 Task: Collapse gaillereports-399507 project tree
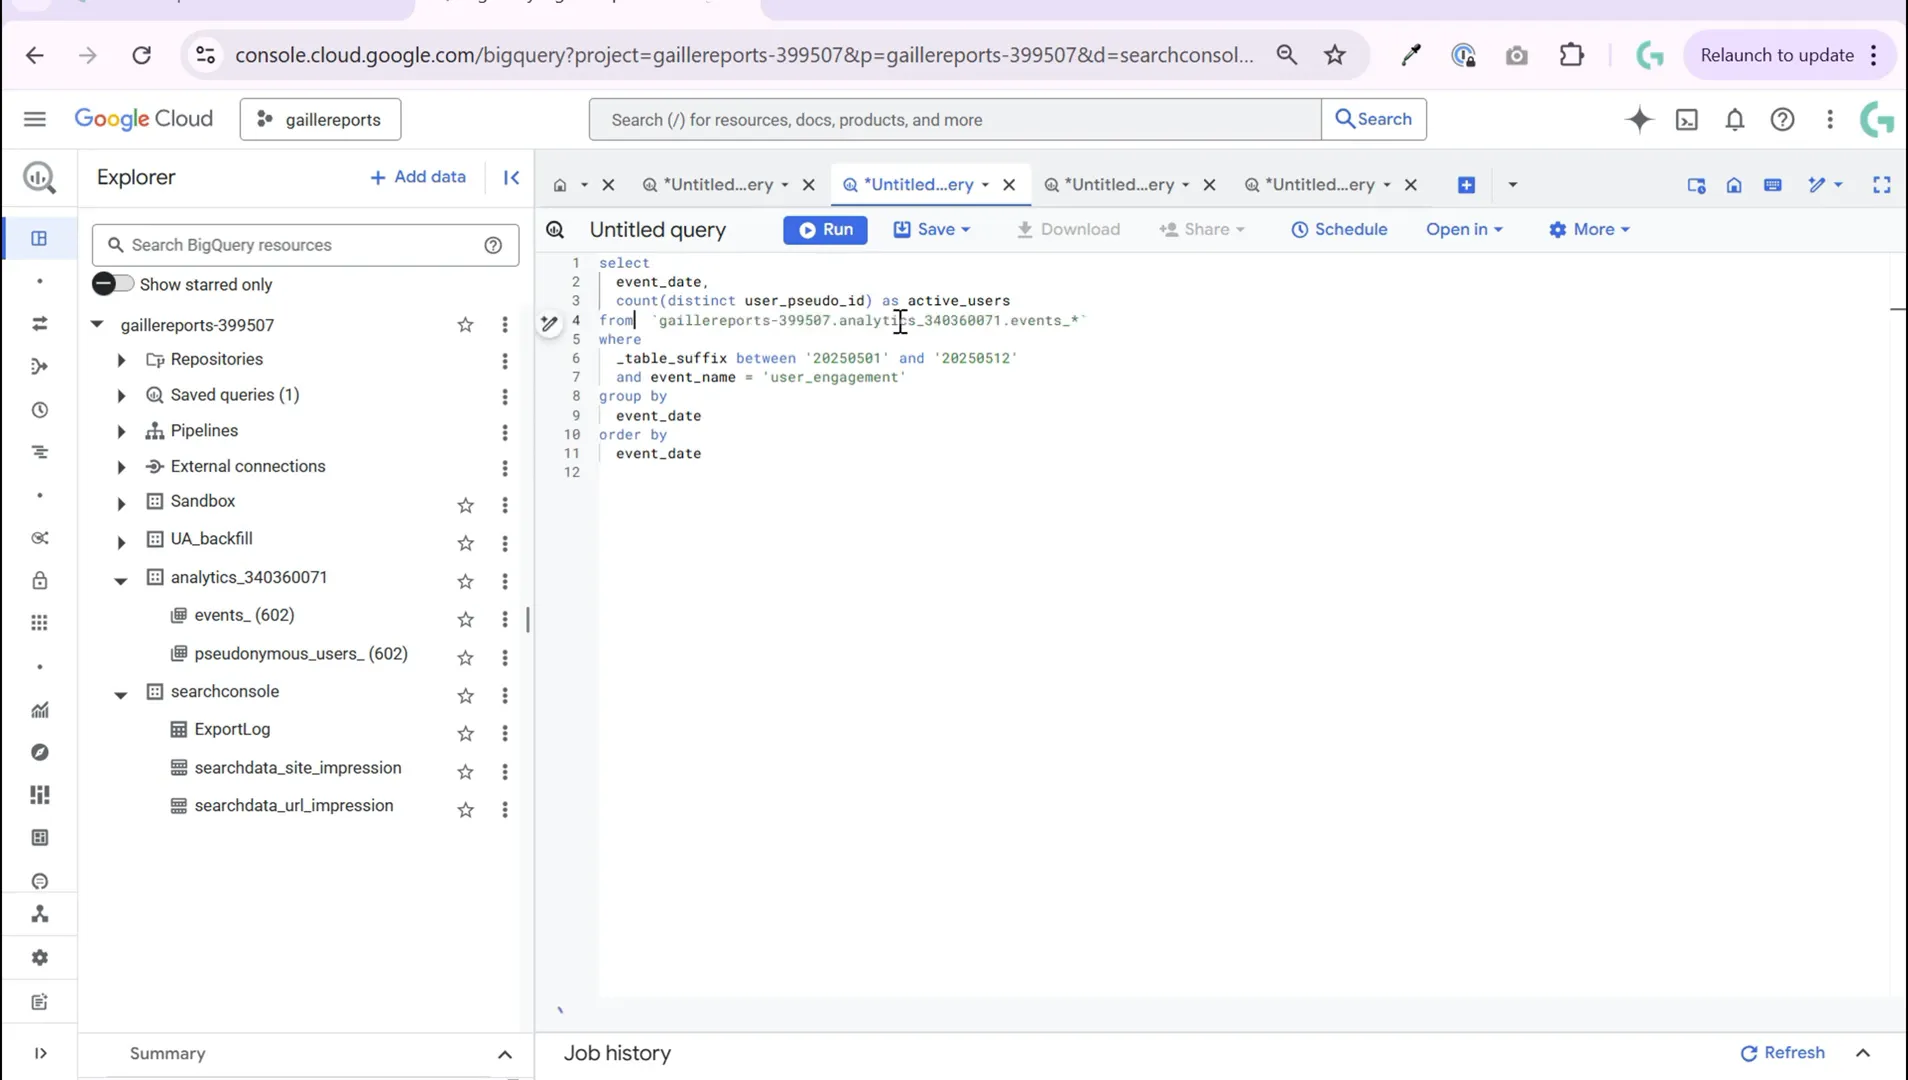coord(97,324)
